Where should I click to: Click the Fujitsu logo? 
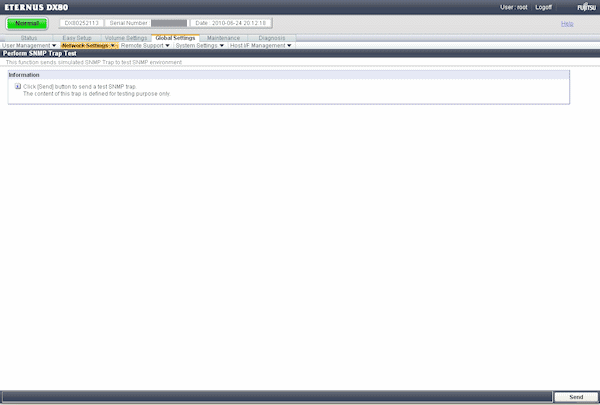point(587,7)
